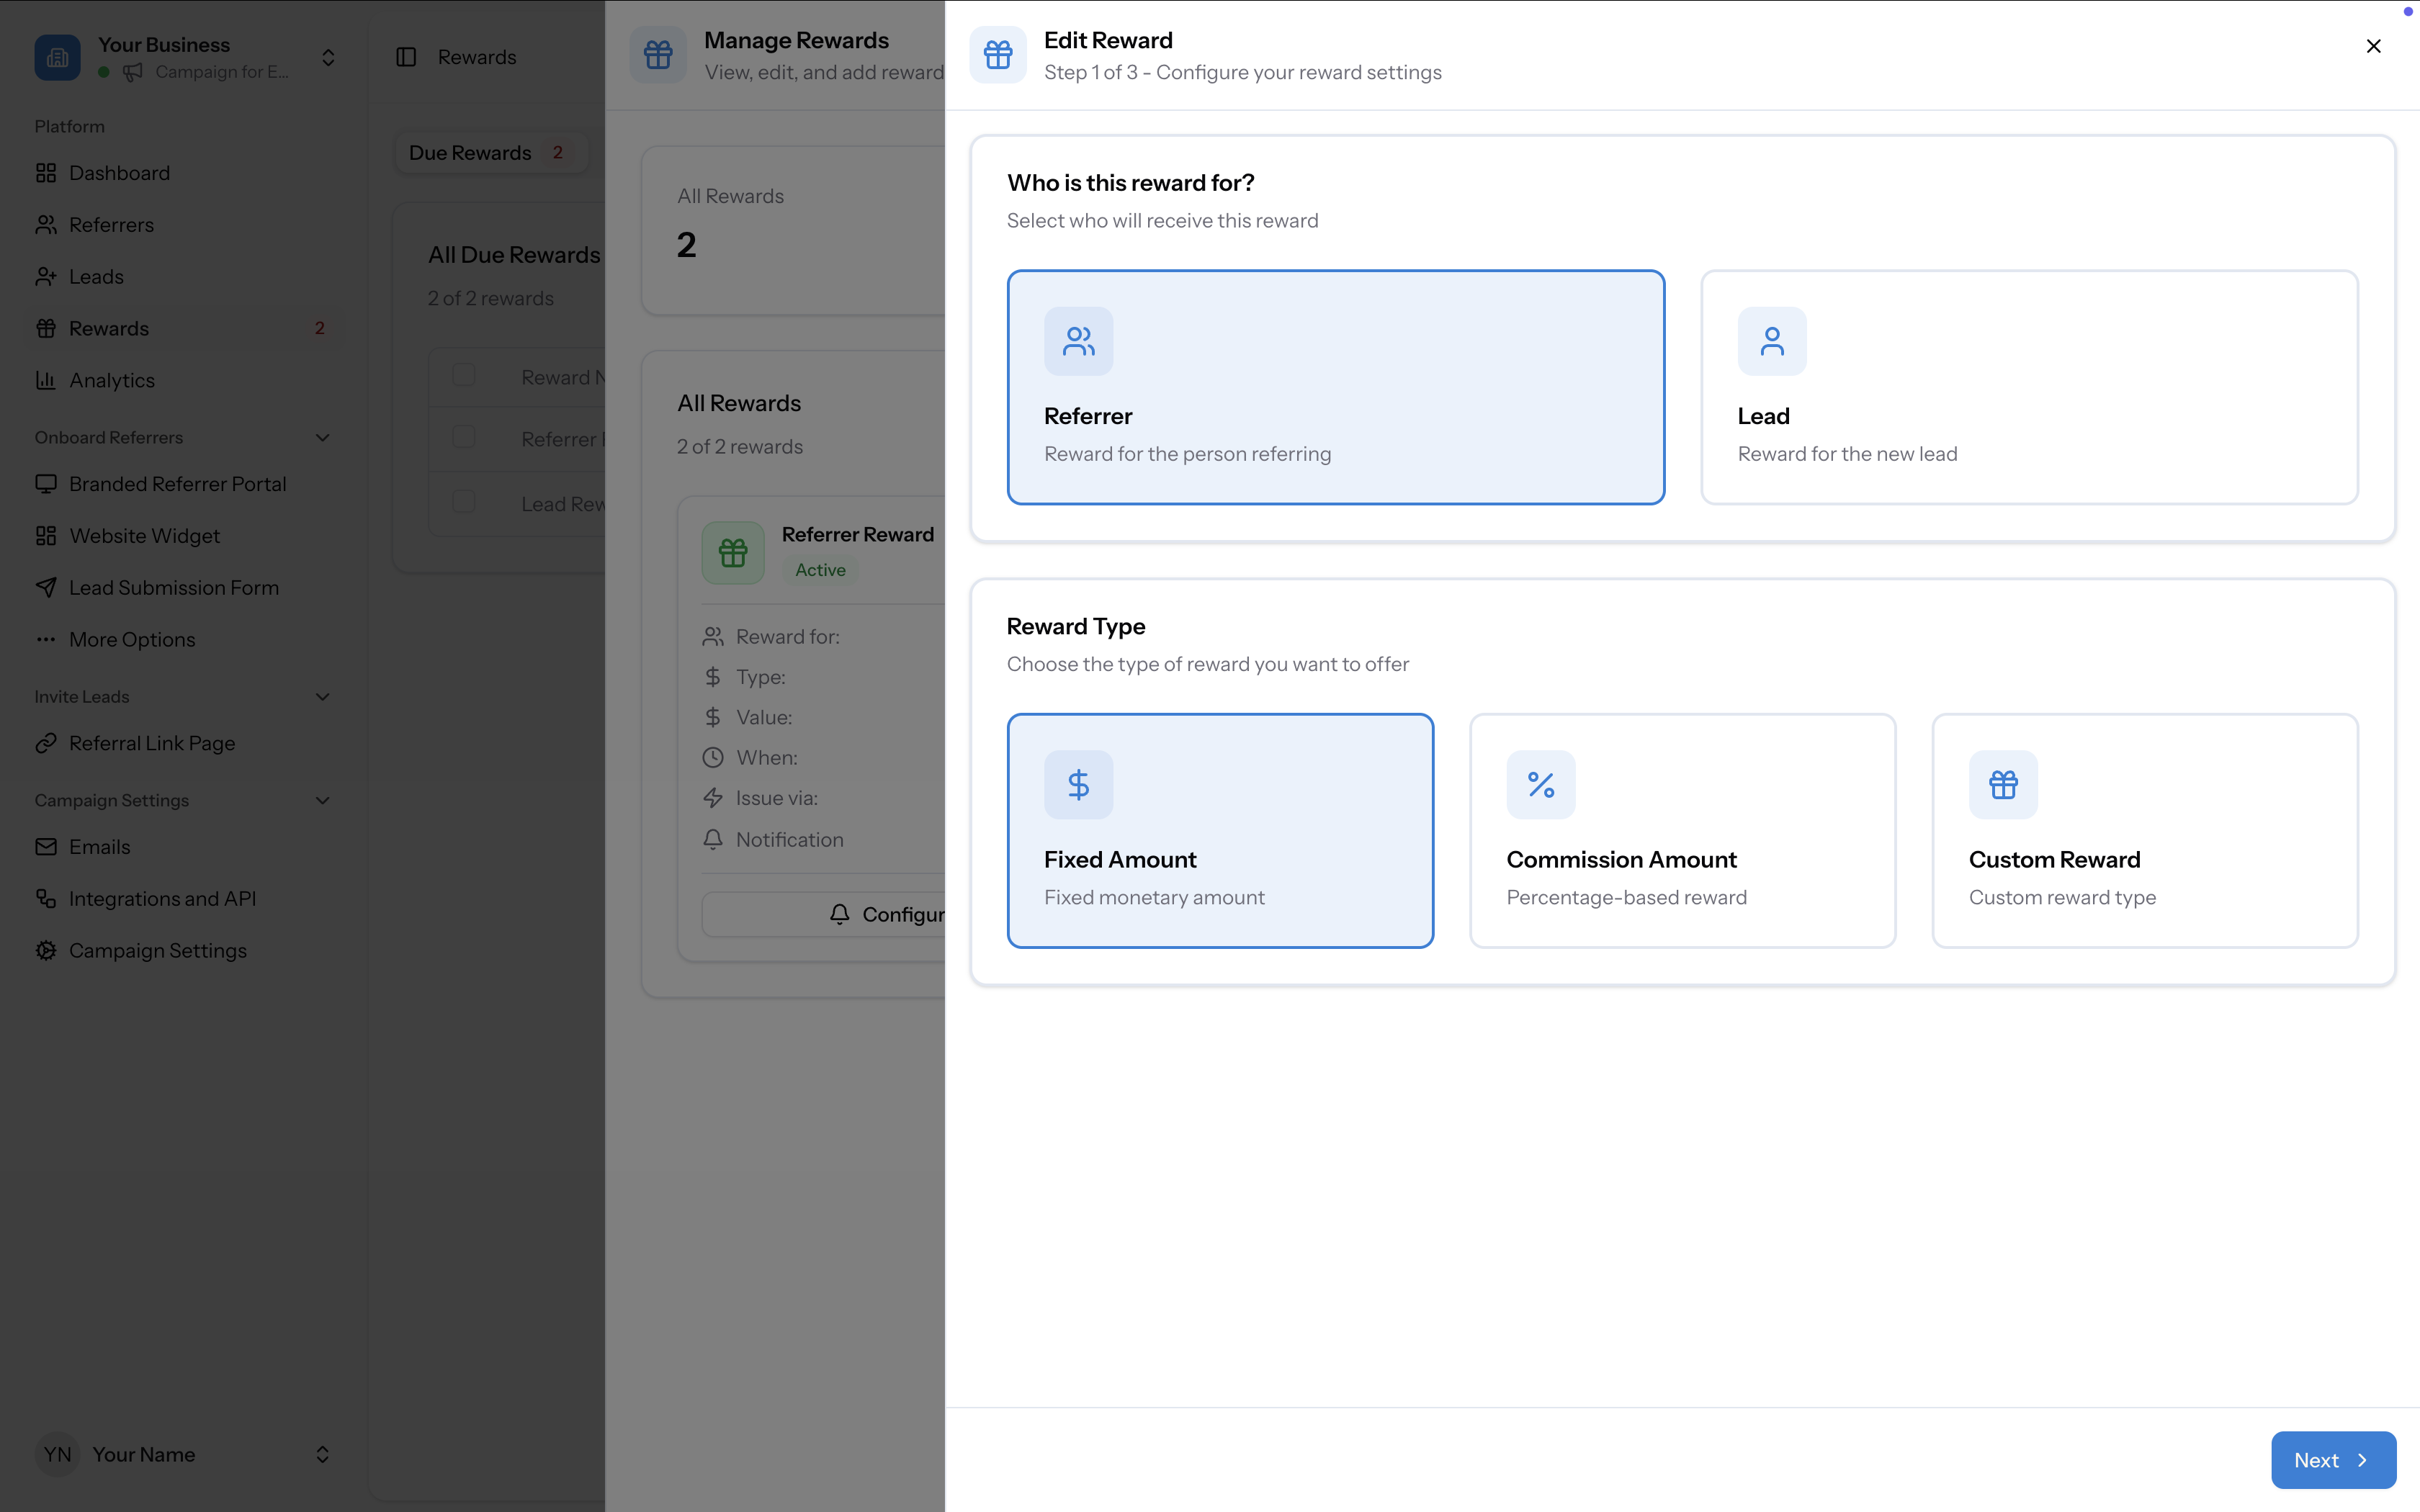Click the Rewards gift icon in sidebar
Screen dimensions: 2420x1512
point(46,327)
